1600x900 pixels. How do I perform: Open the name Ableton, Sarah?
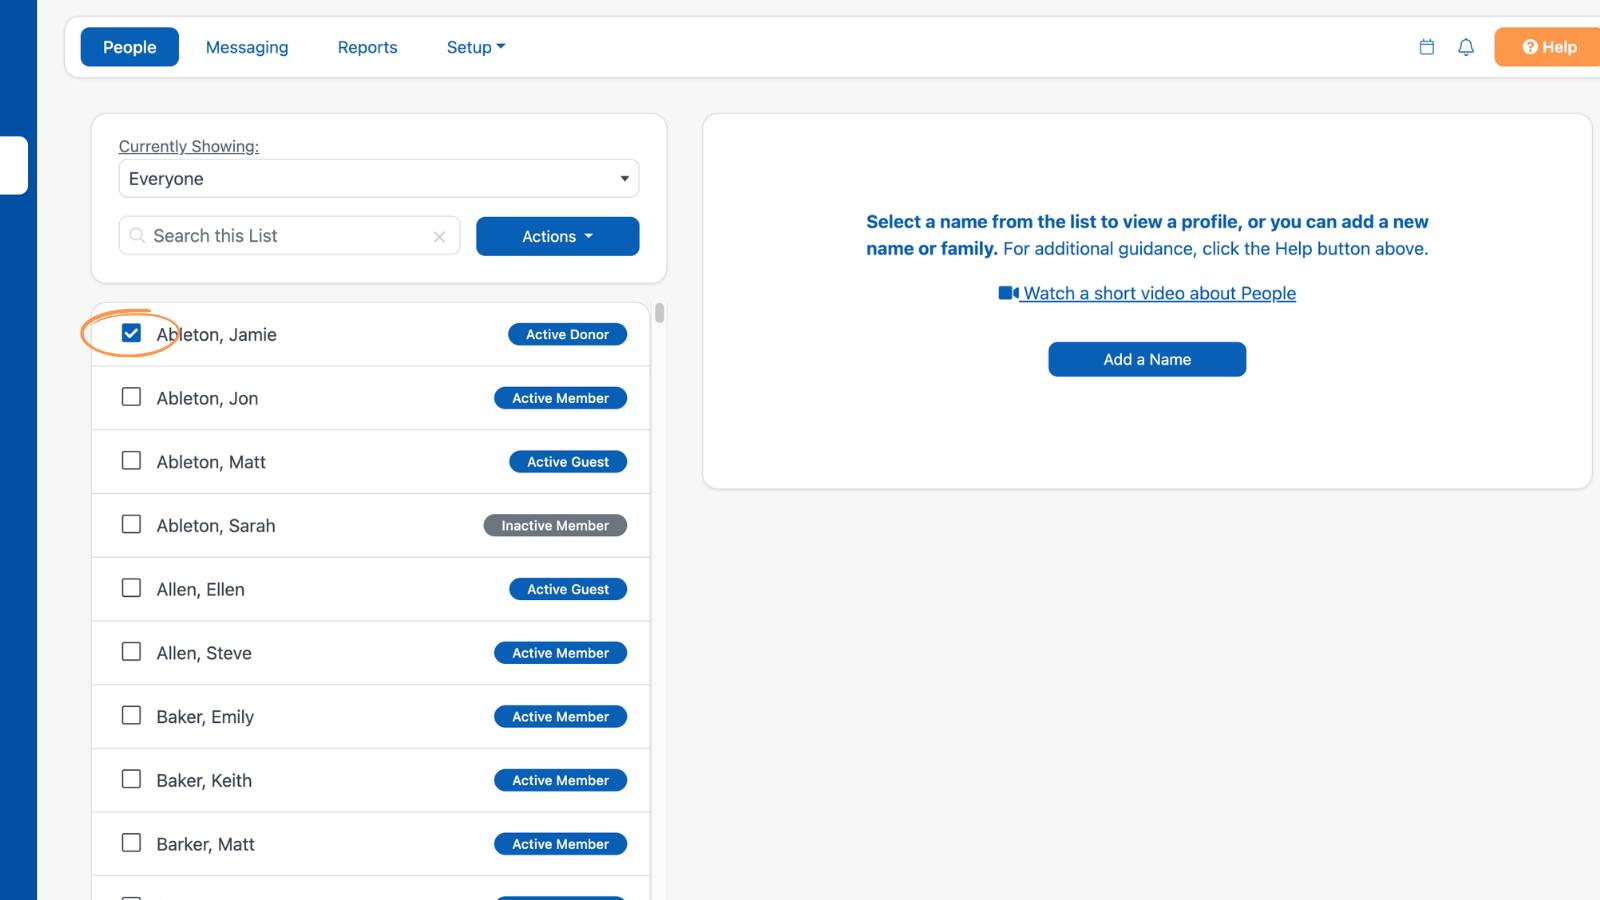(x=216, y=526)
